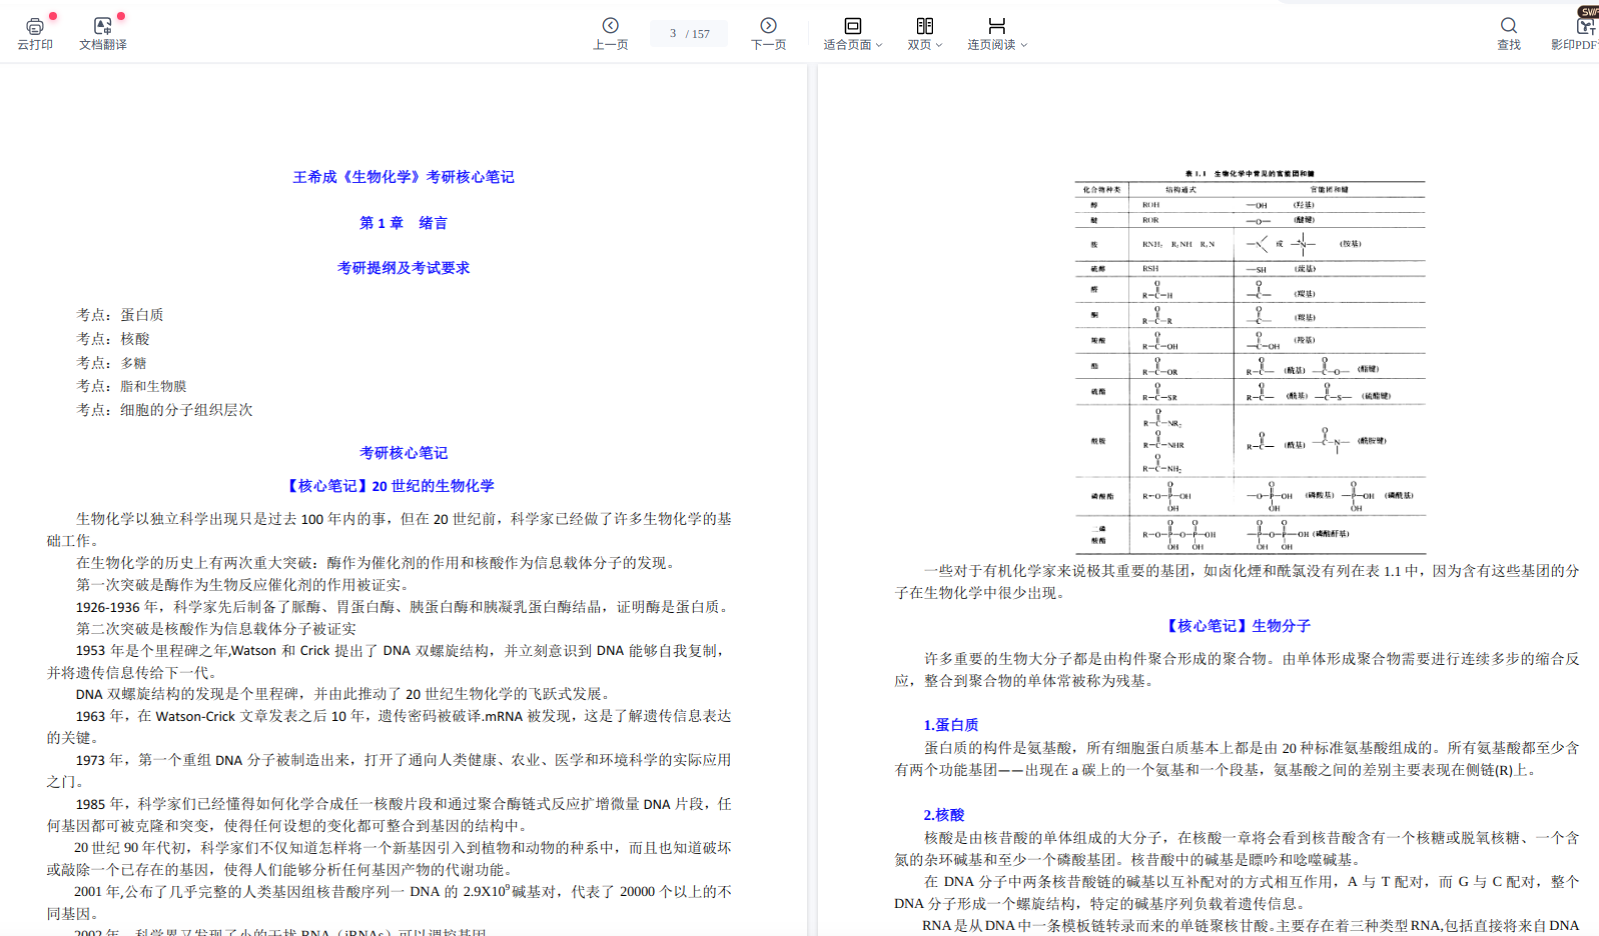Click the 考研提纲及考试要求 heading
Image resolution: width=1599 pixels, height=936 pixels.
tap(403, 268)
